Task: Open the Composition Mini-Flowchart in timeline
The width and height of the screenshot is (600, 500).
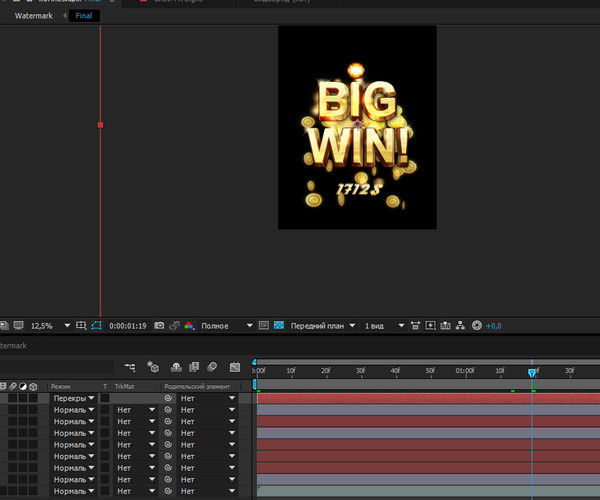Action: (130, 367)
